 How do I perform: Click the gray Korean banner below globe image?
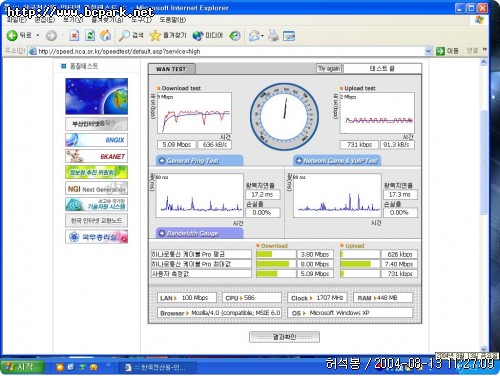[x=97, y=124]
